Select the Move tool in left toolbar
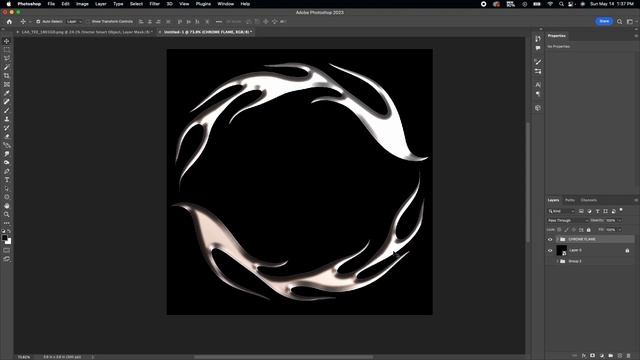 7,41
